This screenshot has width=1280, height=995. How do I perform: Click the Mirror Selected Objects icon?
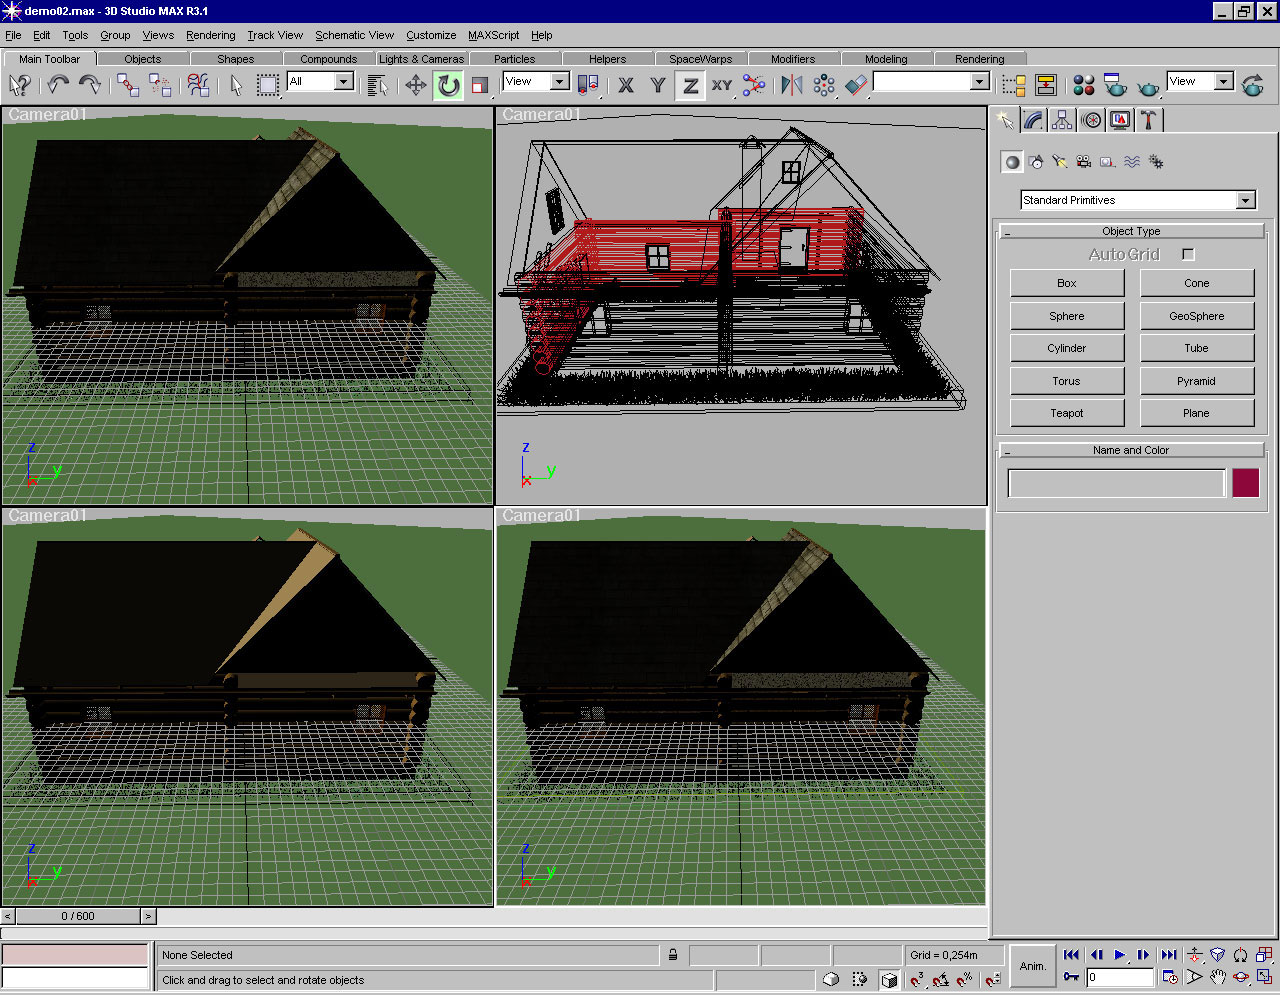pos(792,85)
